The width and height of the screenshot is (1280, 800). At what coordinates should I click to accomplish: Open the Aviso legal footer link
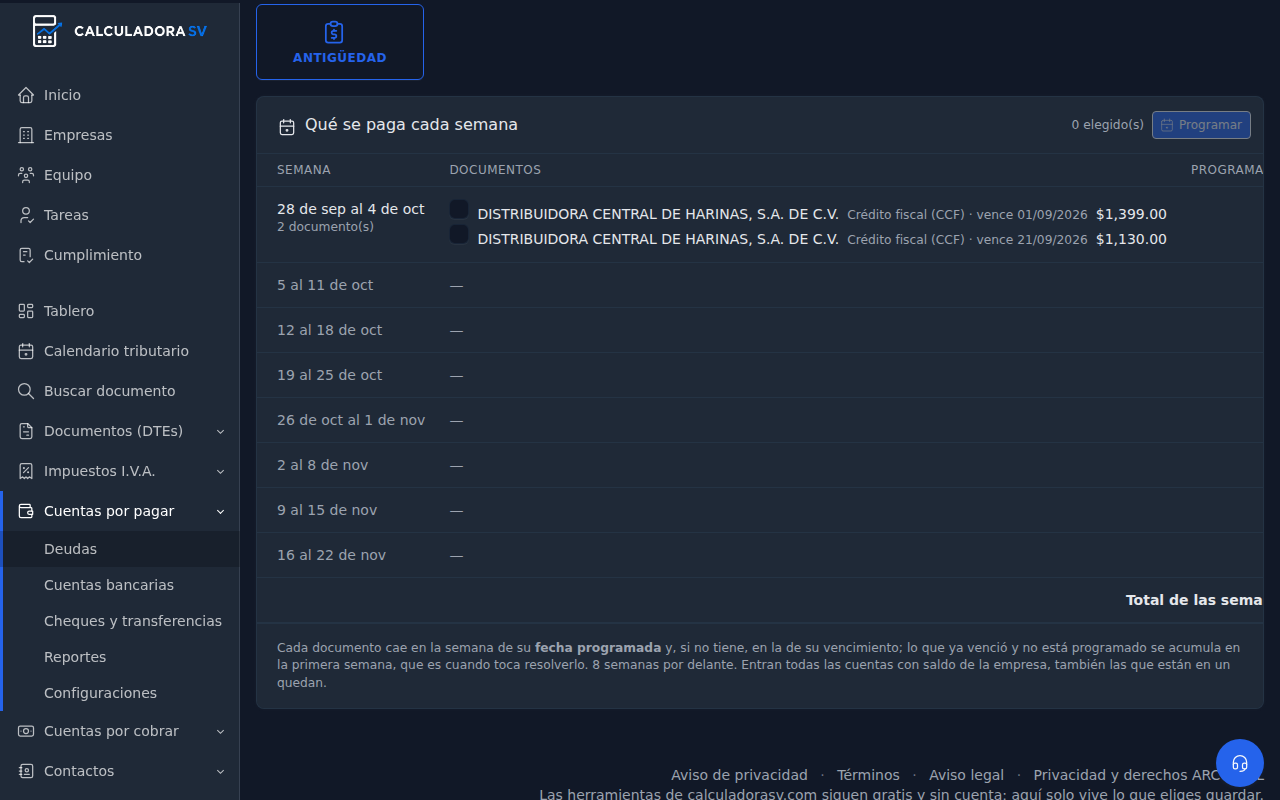click(966, 775)
